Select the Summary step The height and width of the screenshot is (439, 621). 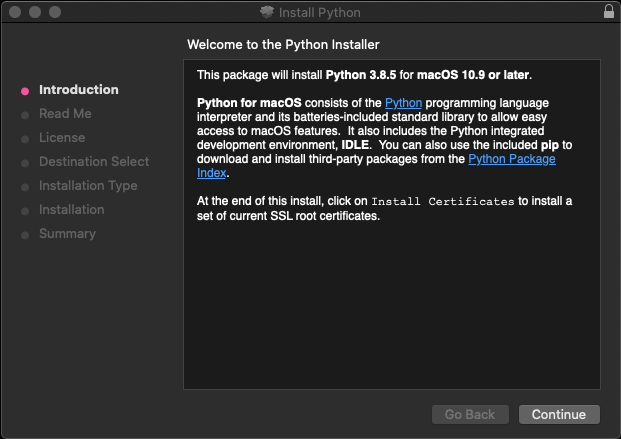[x=67, y=234]
